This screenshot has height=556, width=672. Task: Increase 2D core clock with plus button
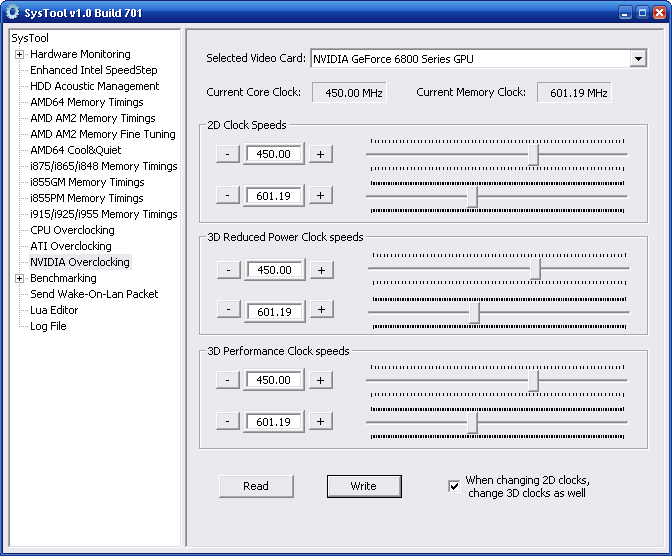[320, 154]
